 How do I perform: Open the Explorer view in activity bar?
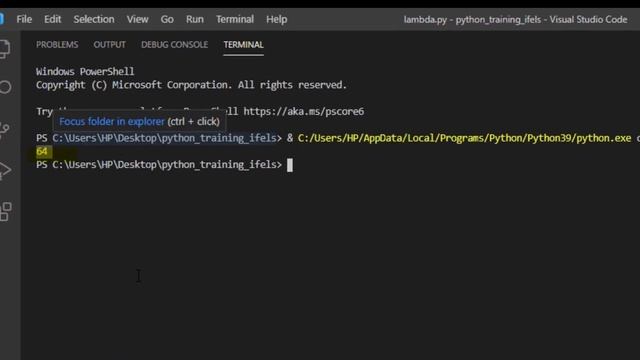5,49
